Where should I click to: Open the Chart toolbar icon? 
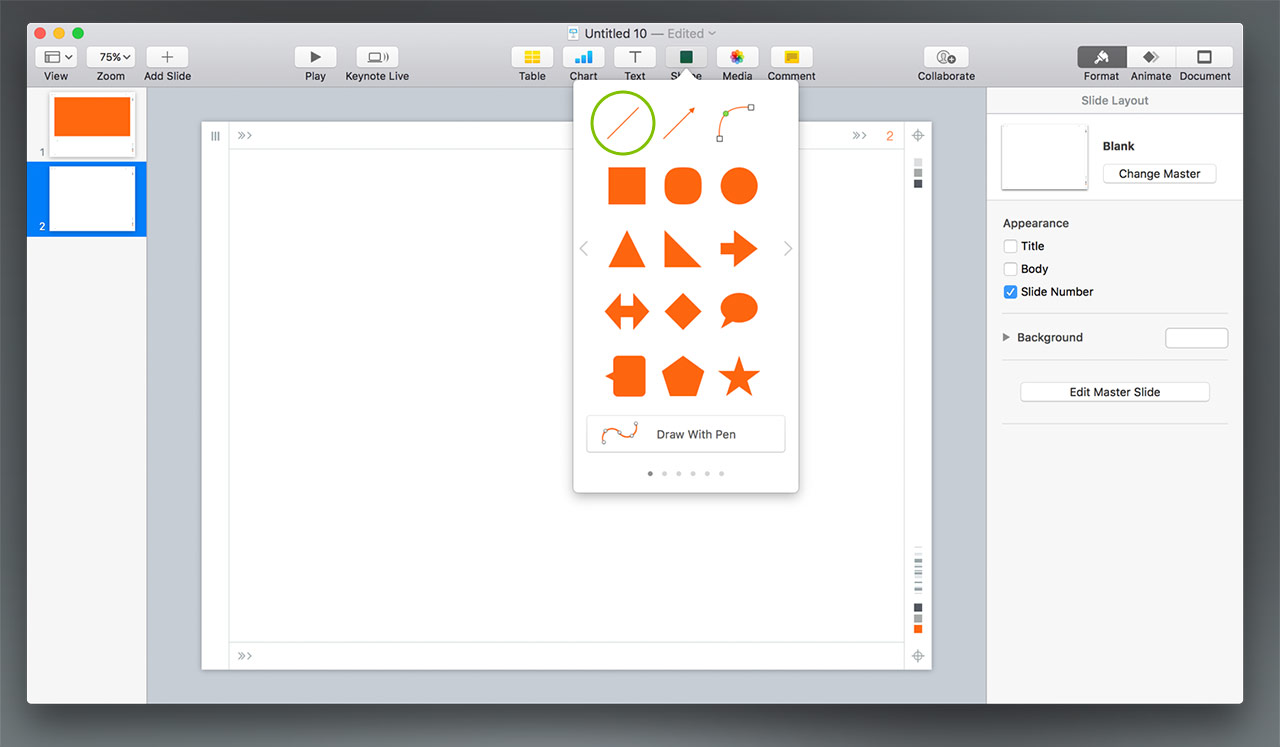click(x=583, y=58)
